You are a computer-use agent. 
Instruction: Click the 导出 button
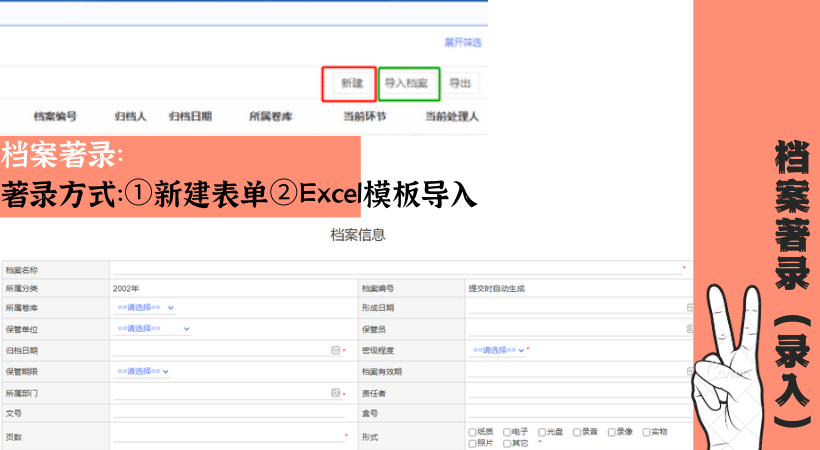459,84
